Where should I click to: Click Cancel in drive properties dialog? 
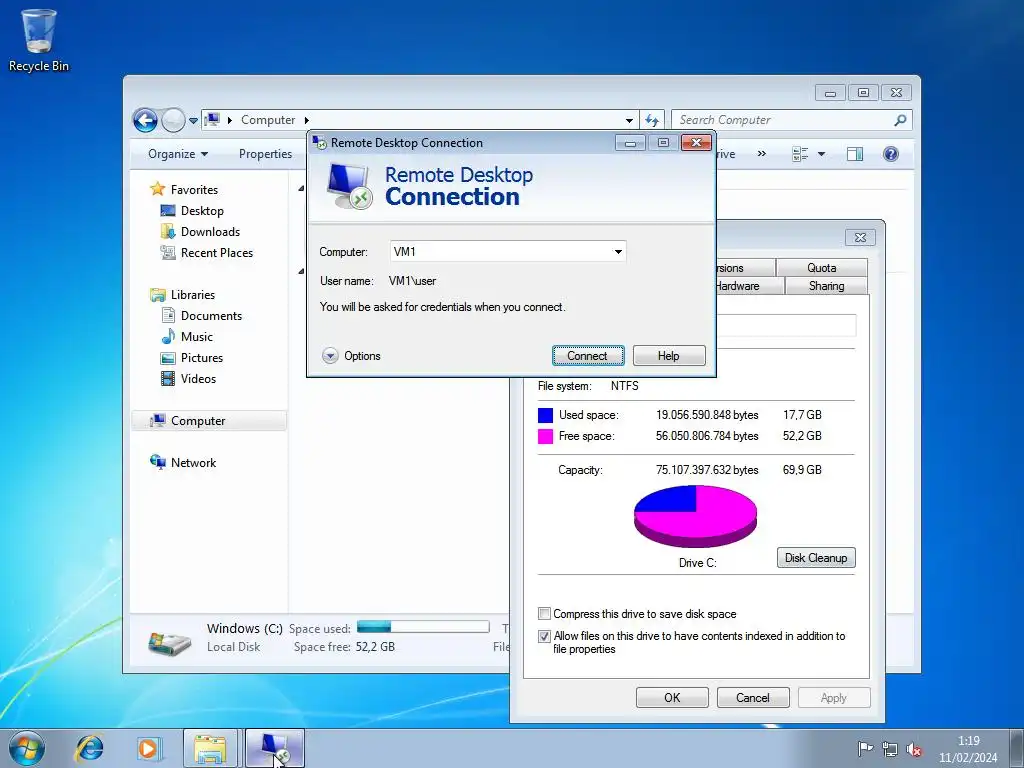[x=753, y=697]
